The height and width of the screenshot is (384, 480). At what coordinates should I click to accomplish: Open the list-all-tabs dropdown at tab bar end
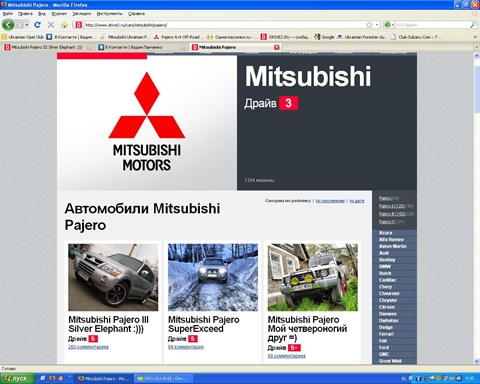(x=477, y=47)
